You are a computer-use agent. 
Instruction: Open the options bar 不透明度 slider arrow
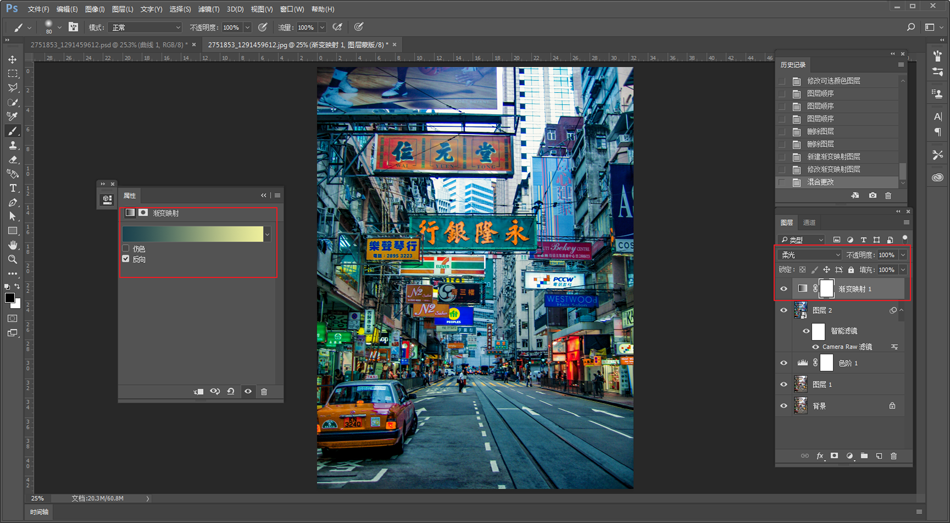pos(247,27)
